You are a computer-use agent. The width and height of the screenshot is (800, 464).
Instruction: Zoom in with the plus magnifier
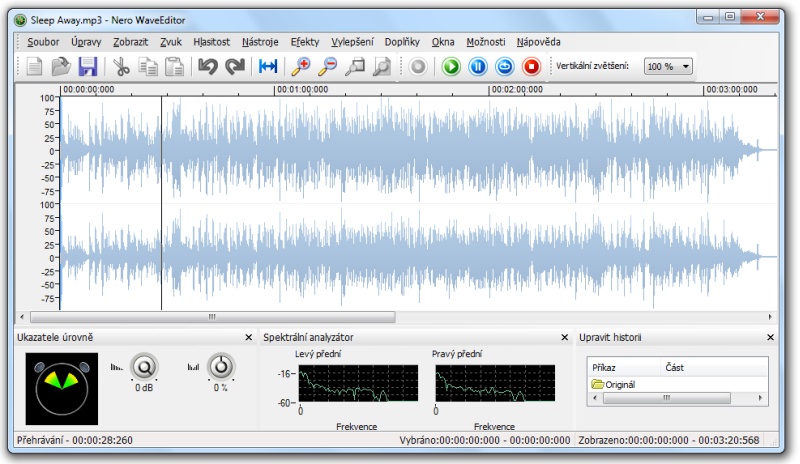click(301, 66)
